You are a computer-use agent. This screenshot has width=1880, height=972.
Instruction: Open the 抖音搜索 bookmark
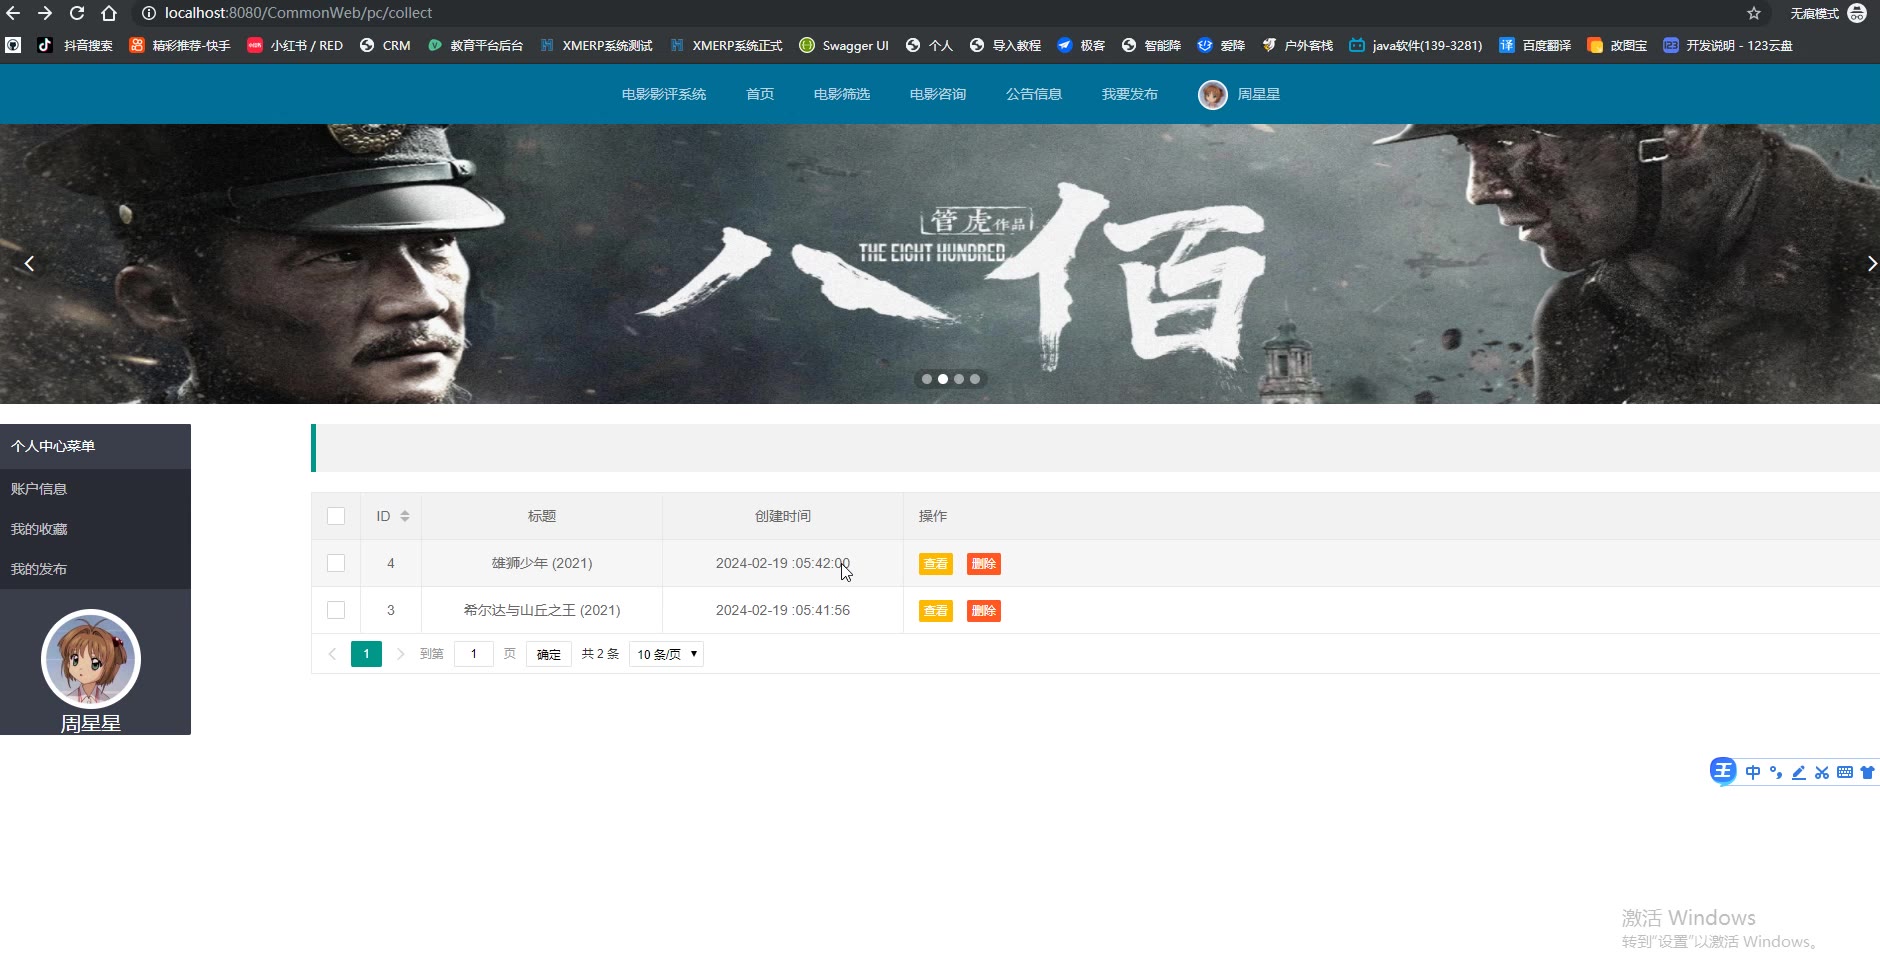(75, 45)
